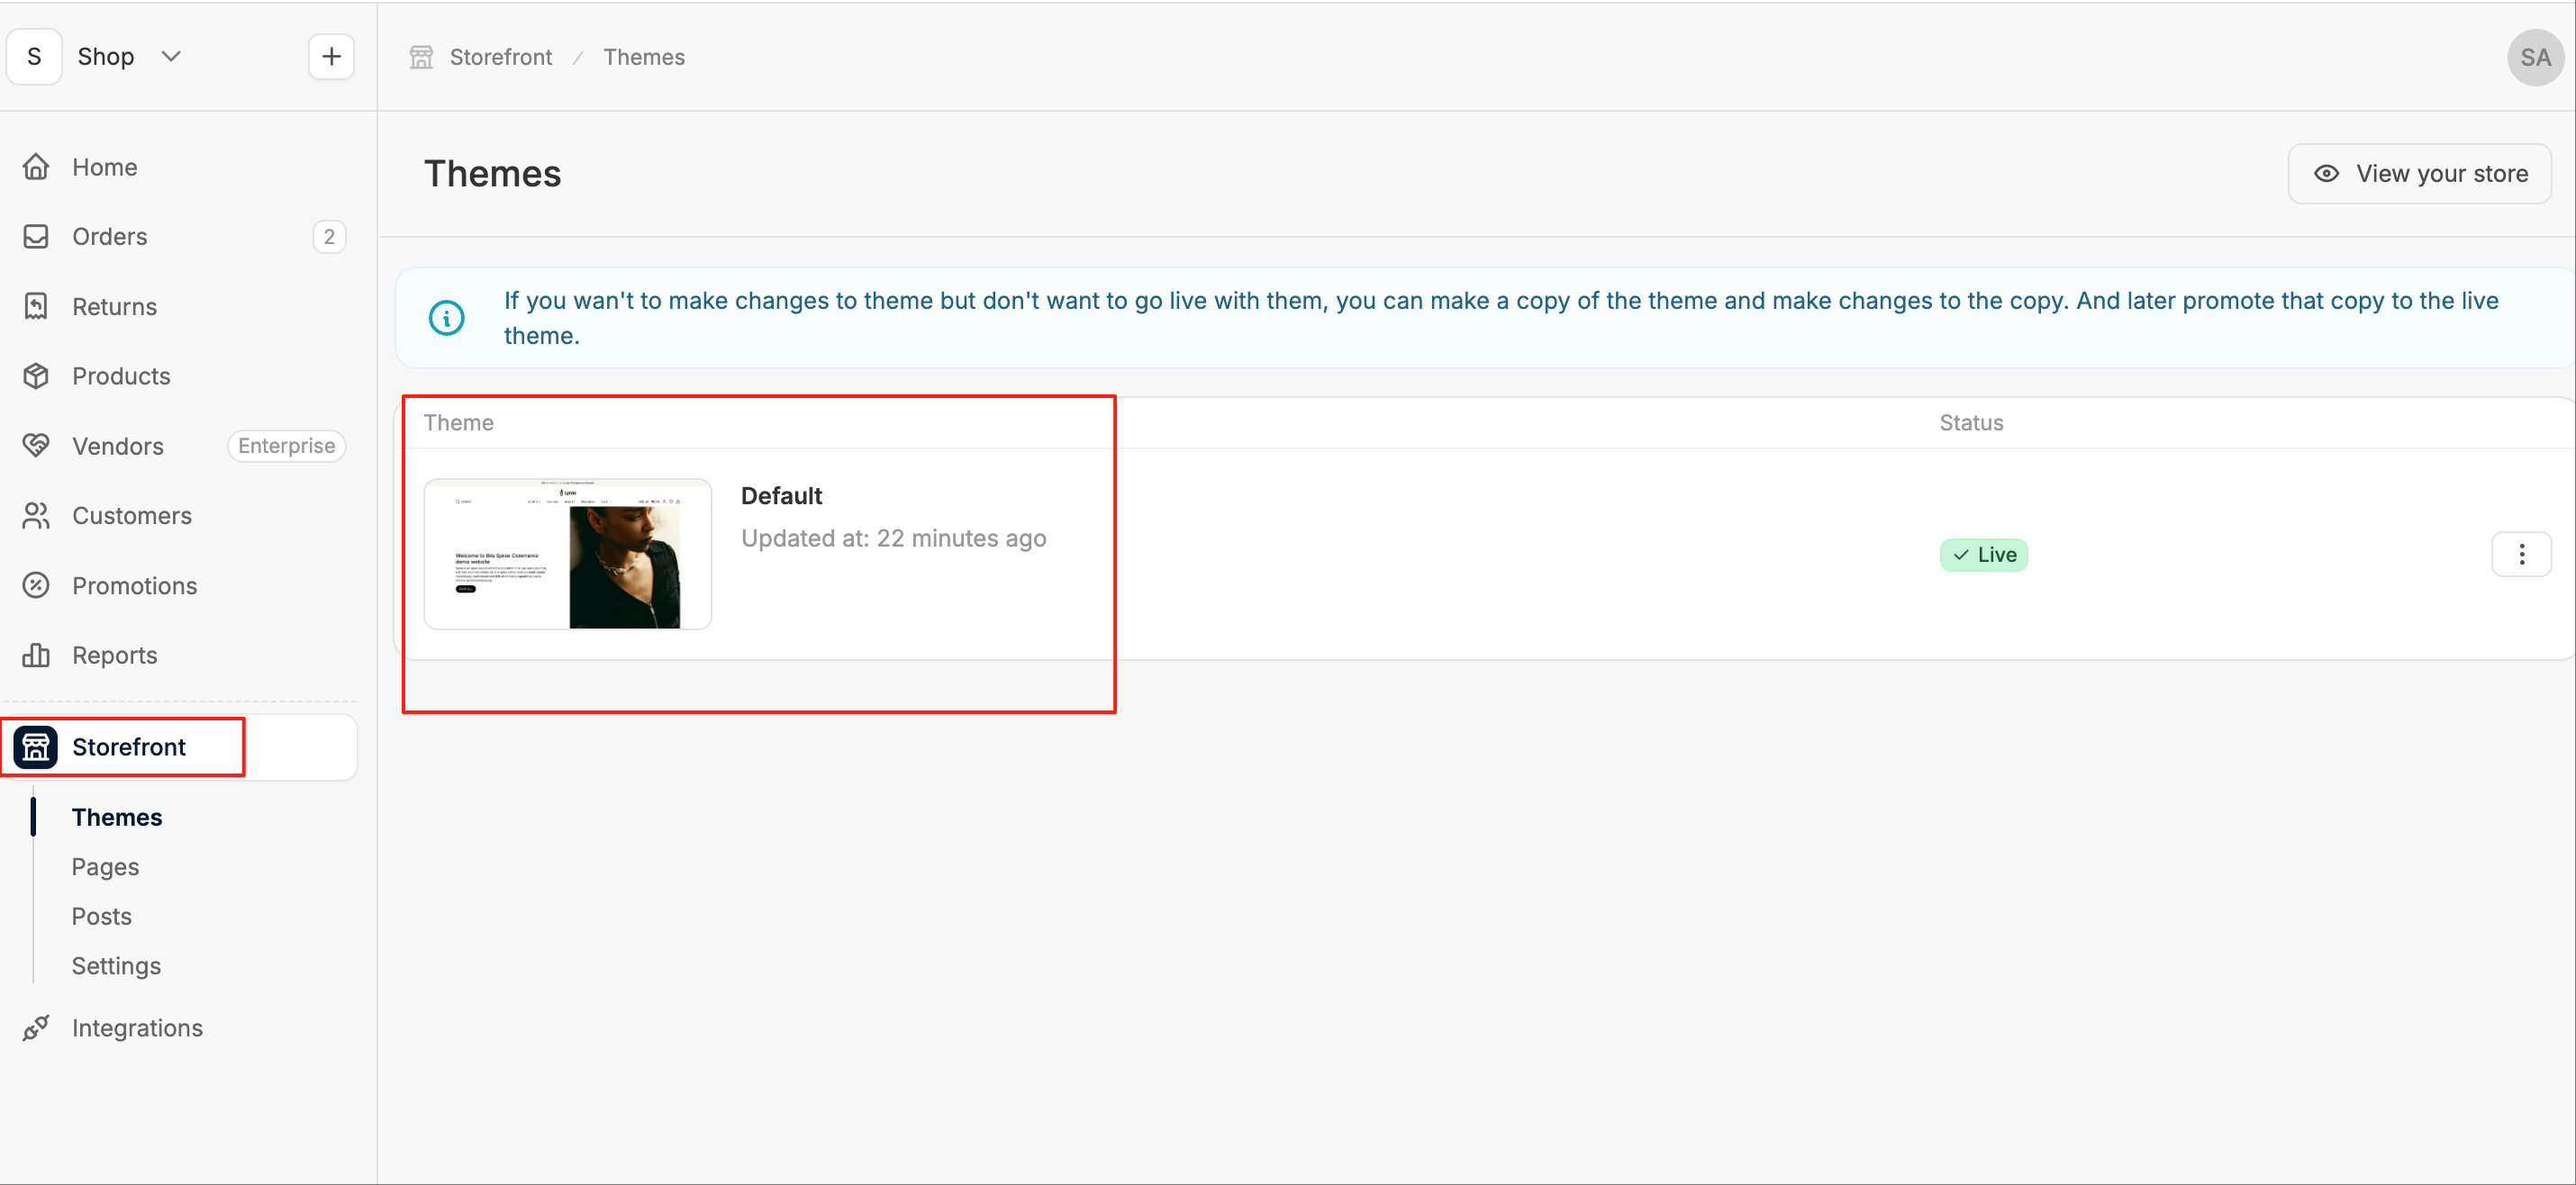
Task: Open the Pages submenu item
Action: tap(105, 867)
